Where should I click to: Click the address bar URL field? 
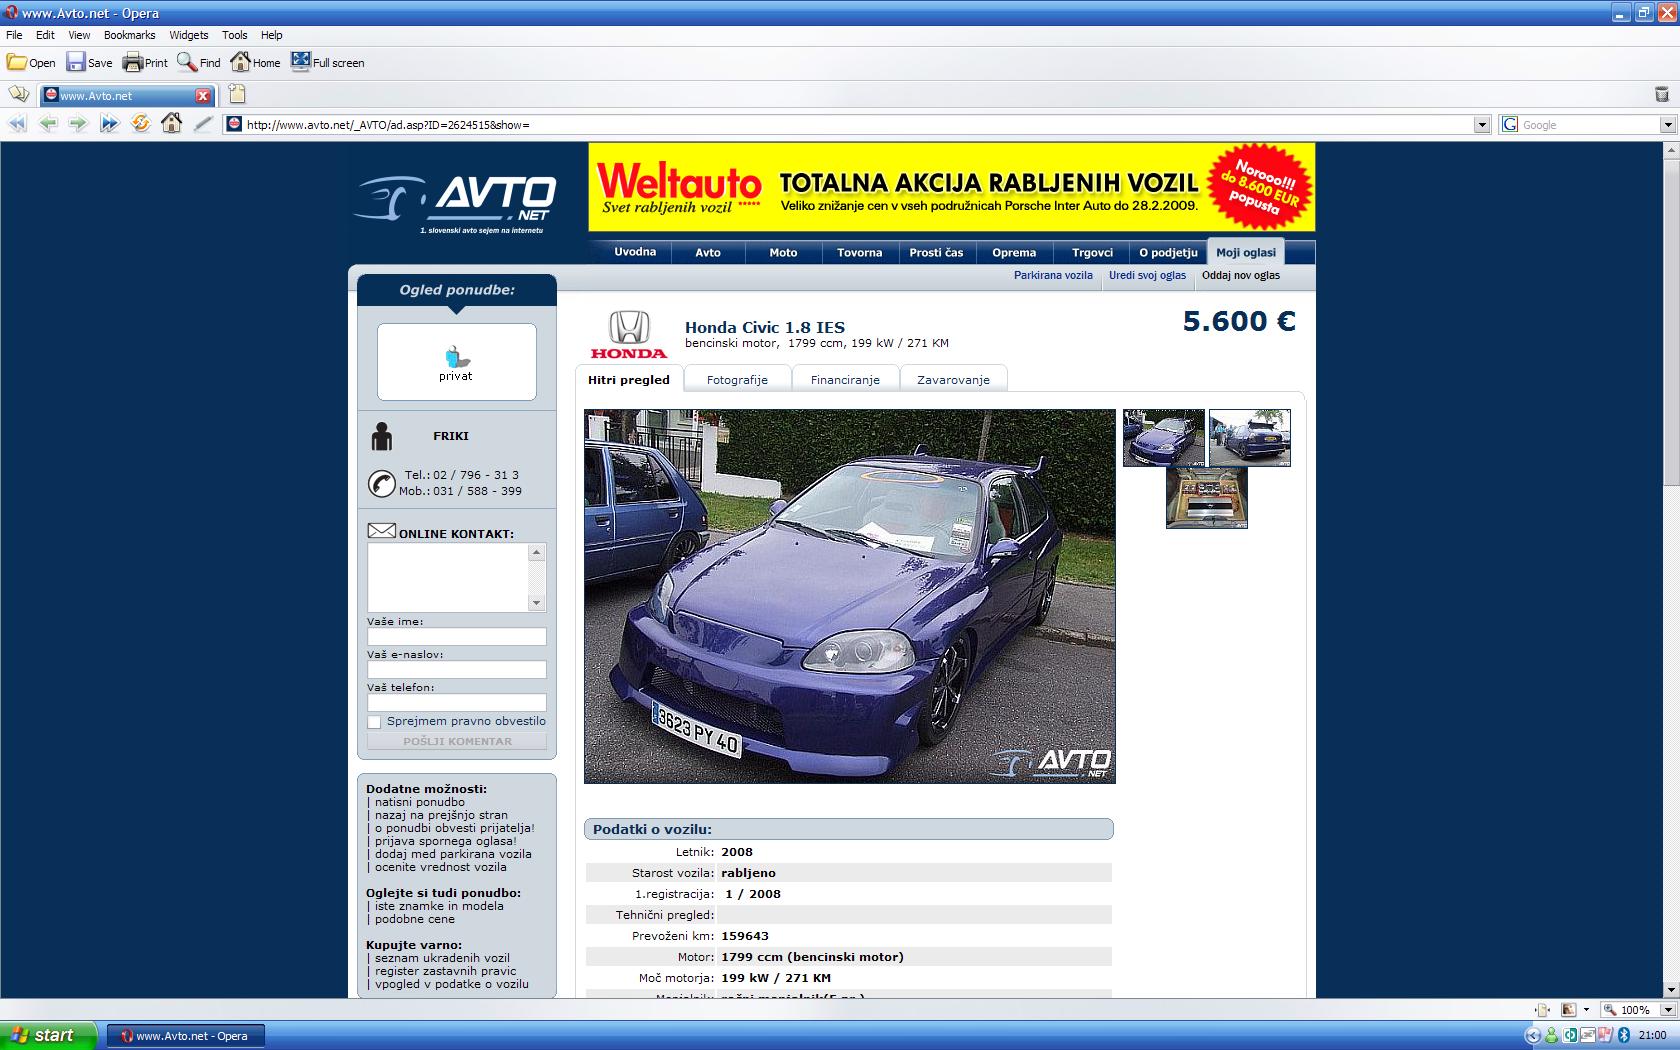(858, 125)
